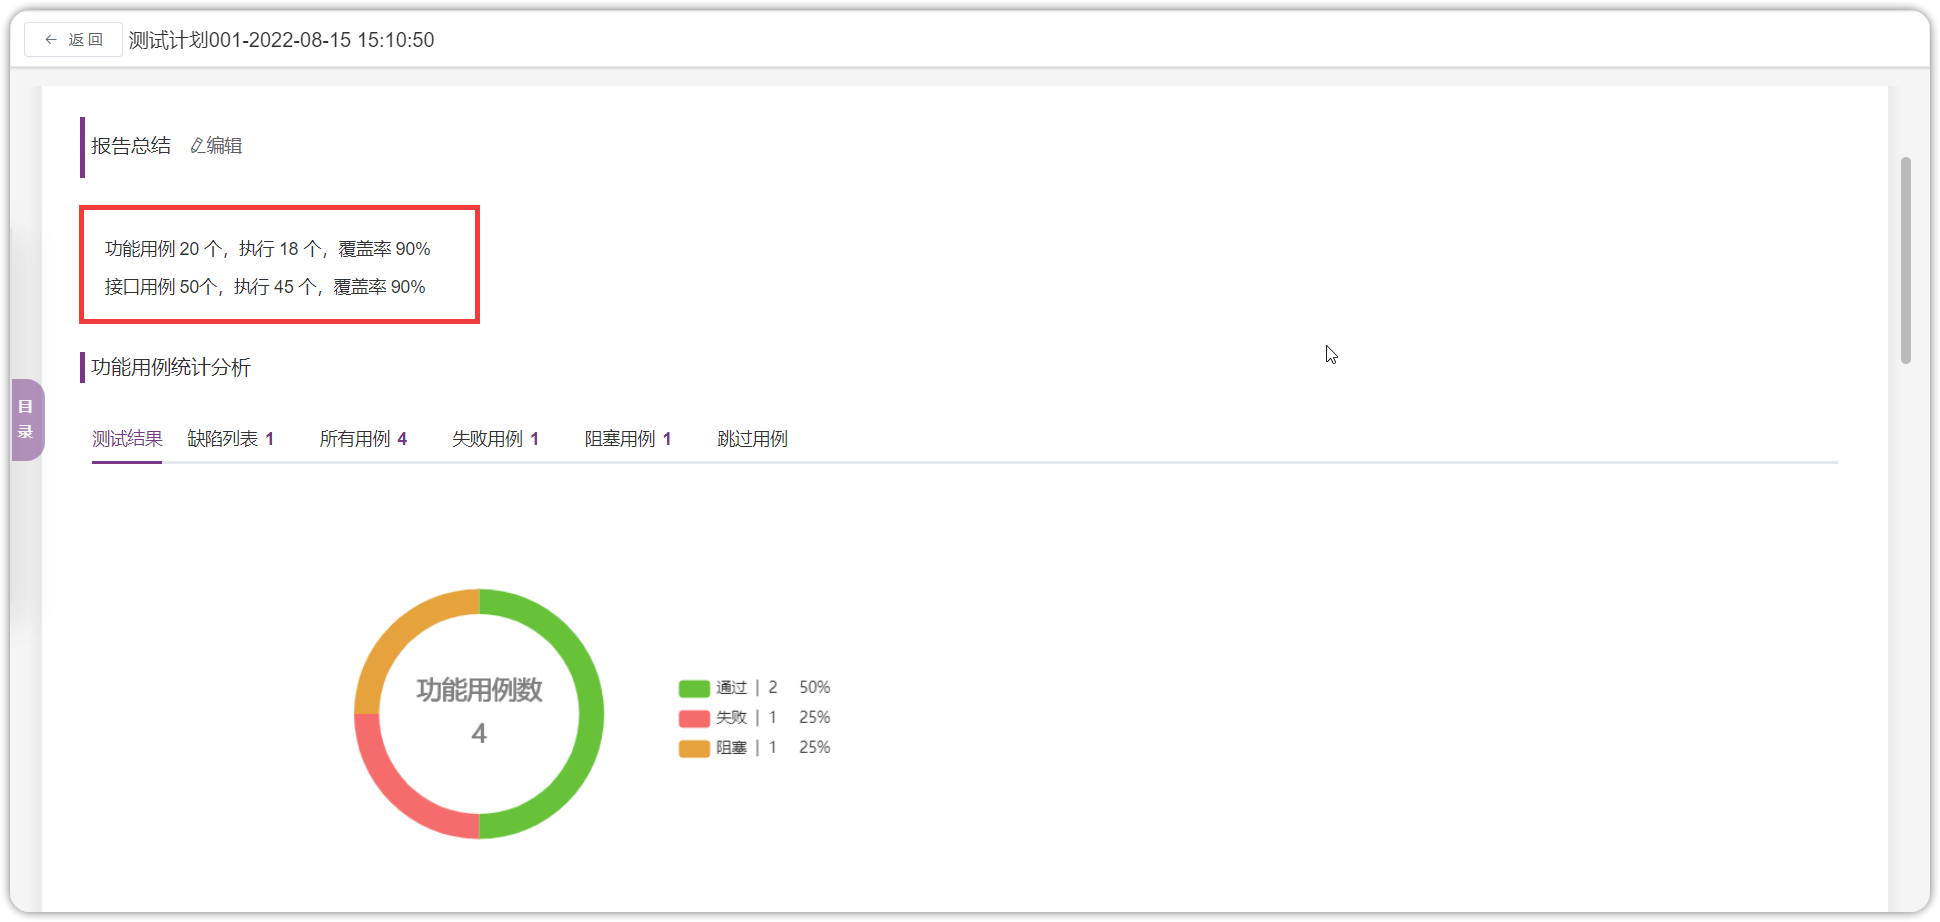1940x922 pixels.
Task: Click the 功能用例数 label in chart center
Action: coord(479,690)
